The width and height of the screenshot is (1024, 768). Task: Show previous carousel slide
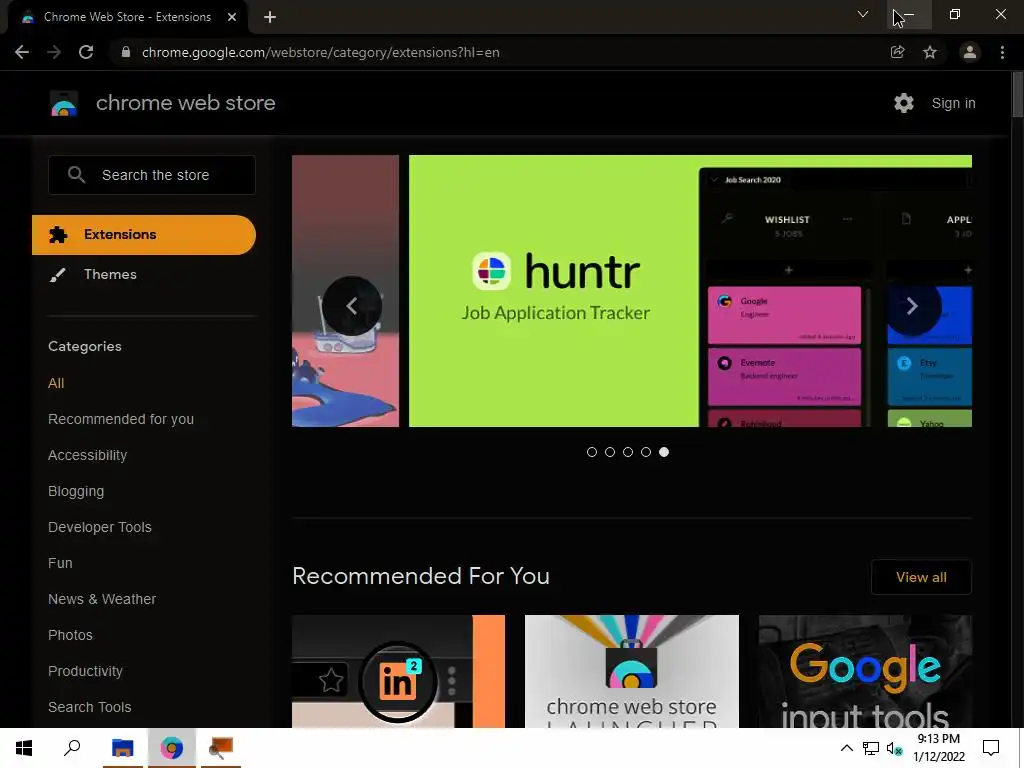pyautogui.click(x=352, y=306)
